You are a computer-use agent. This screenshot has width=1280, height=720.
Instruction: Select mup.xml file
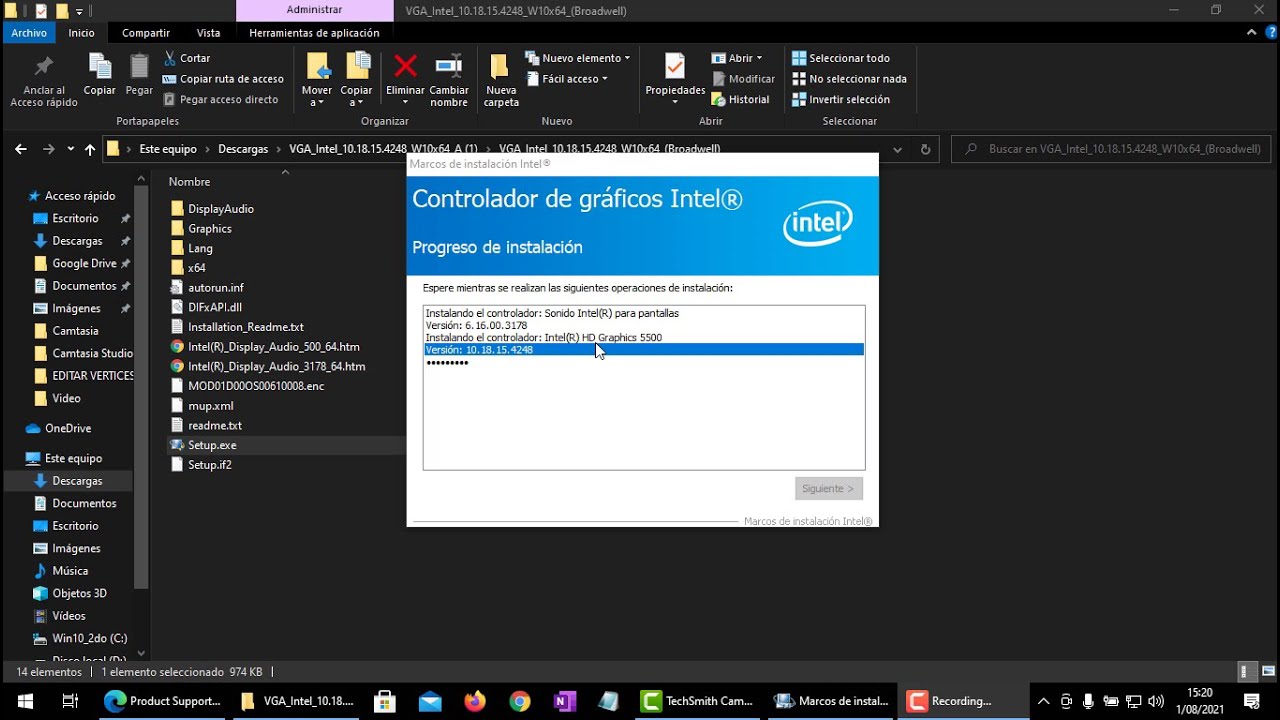[210, 406]
